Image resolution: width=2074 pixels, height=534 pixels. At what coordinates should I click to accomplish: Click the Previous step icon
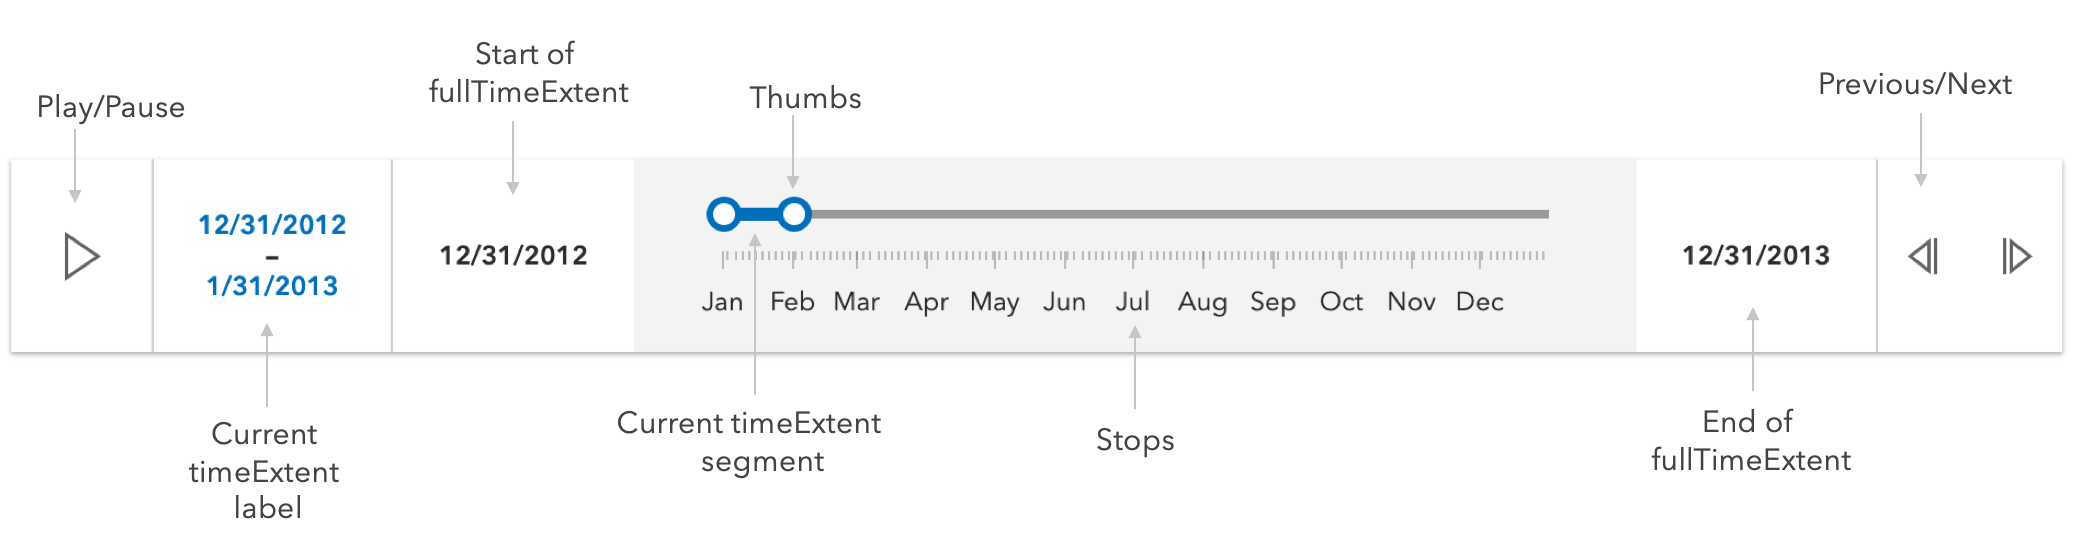pyautogui.click(x=1924, y=257)
